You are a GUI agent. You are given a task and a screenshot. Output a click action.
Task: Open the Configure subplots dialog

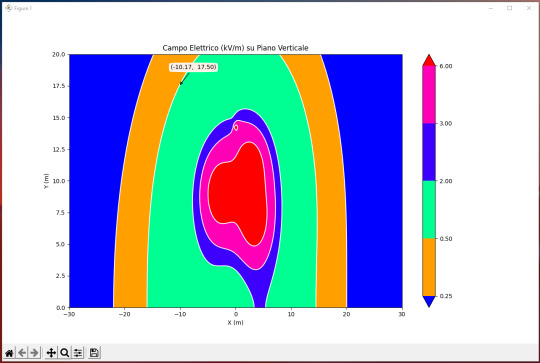[78, 353]
